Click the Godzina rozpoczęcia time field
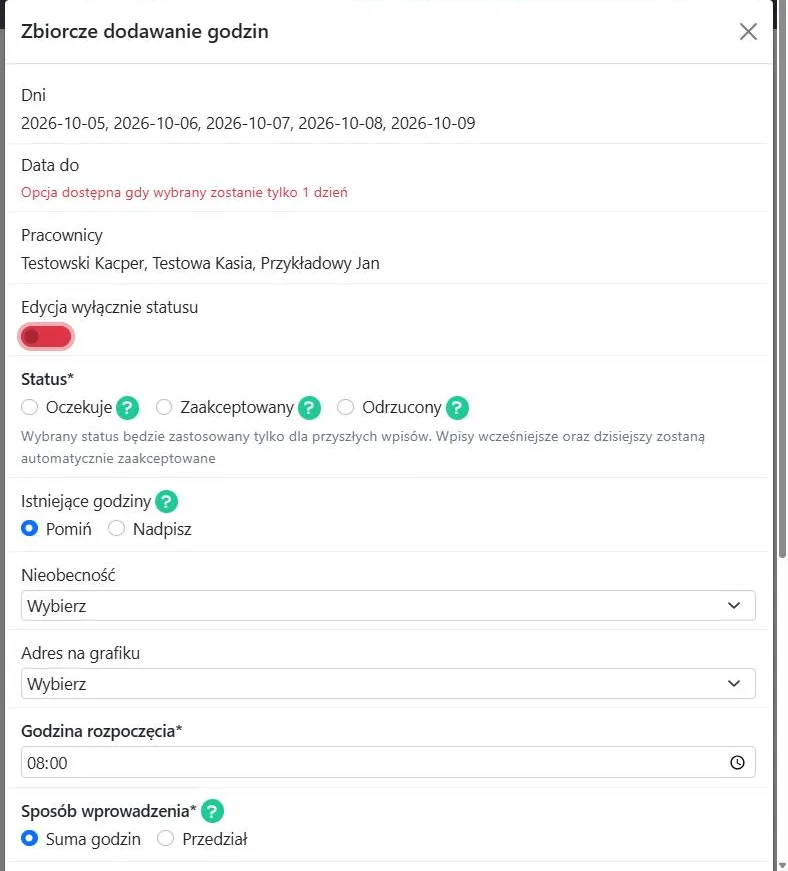Viewport: 788px width, 871px height. (388, 762)
